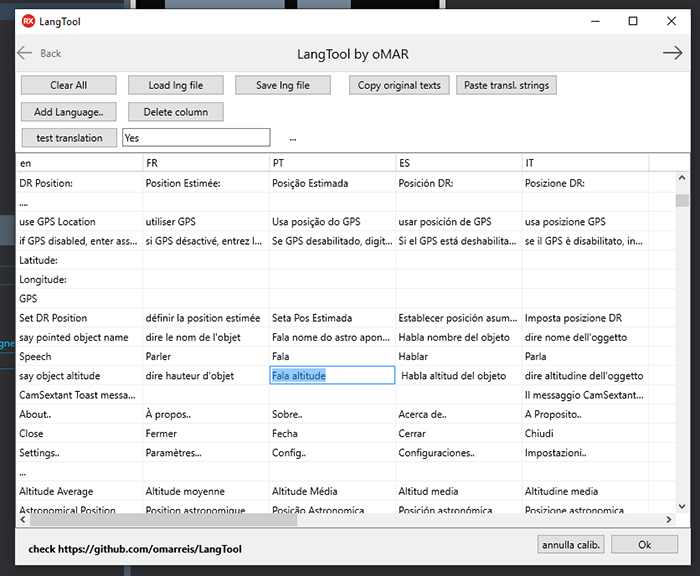
Task: Click the vertical scrollbar thumb
Action: 682,200
